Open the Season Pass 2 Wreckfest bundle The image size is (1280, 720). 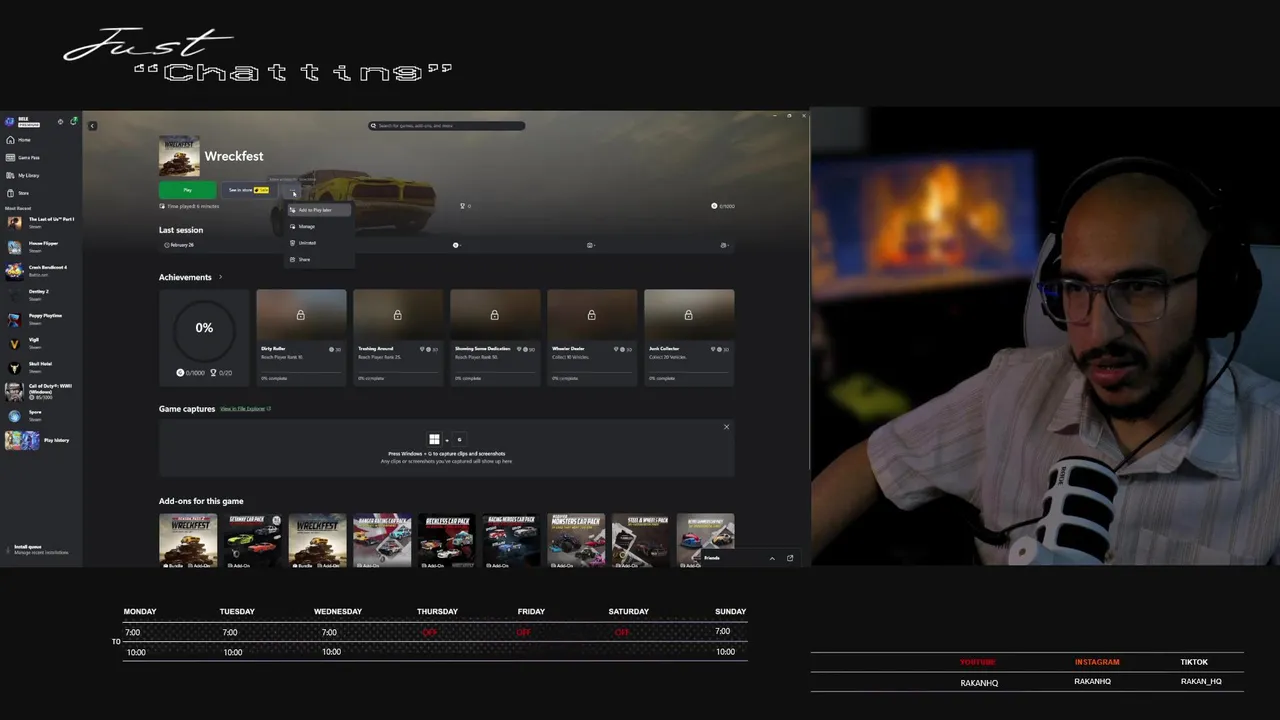(188, 541)
